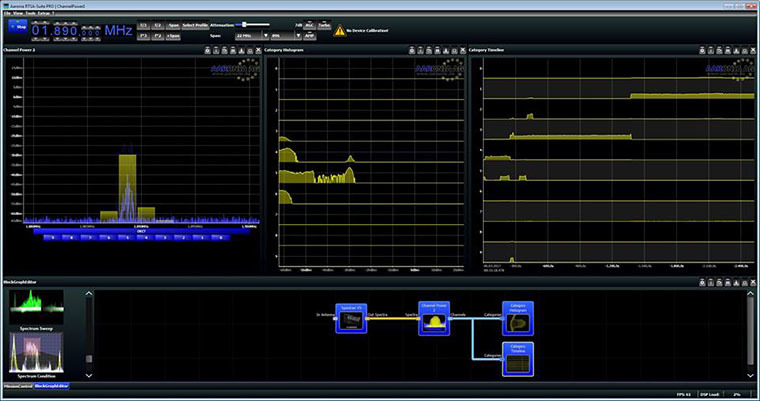The image size is (760, 401).
Task: Open the Span 22 MHz dropdown
Action: click(x=252, y=36)
